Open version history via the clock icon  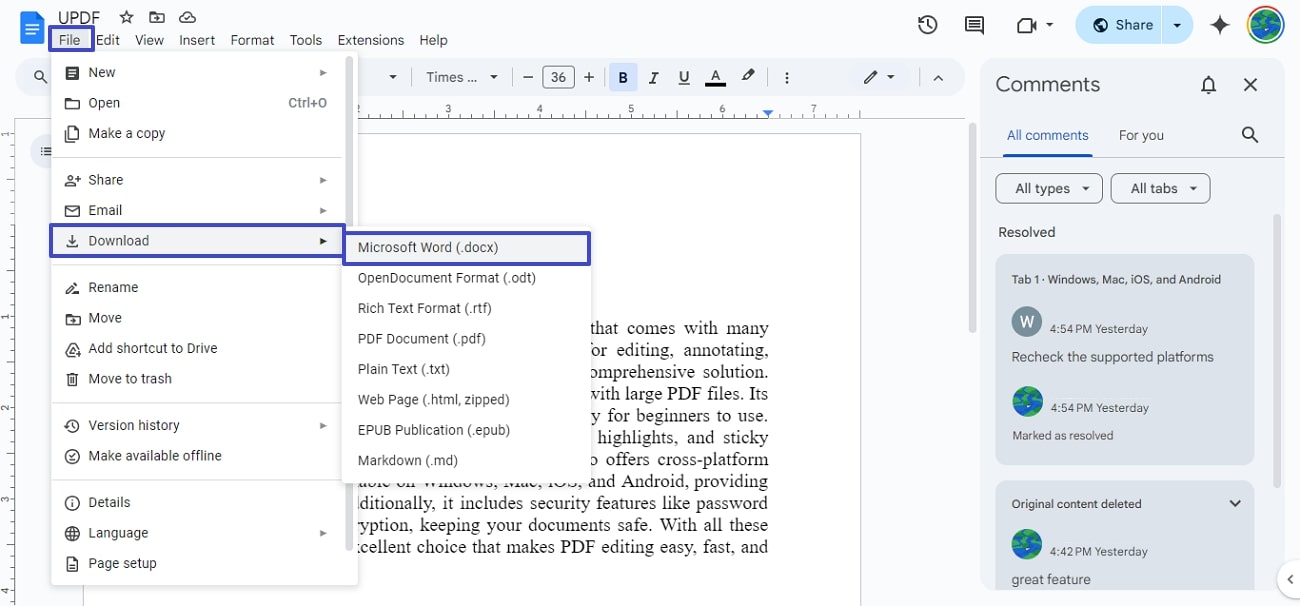(x=927, y=25)
